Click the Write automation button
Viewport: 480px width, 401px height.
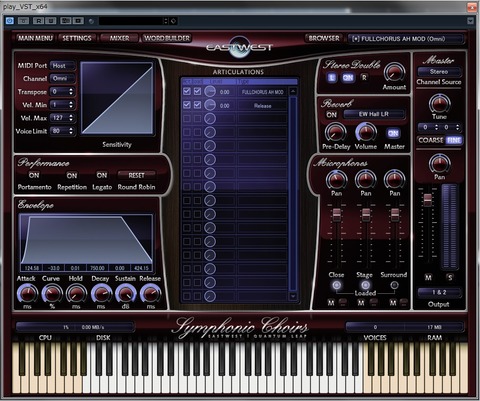[50, 21]
